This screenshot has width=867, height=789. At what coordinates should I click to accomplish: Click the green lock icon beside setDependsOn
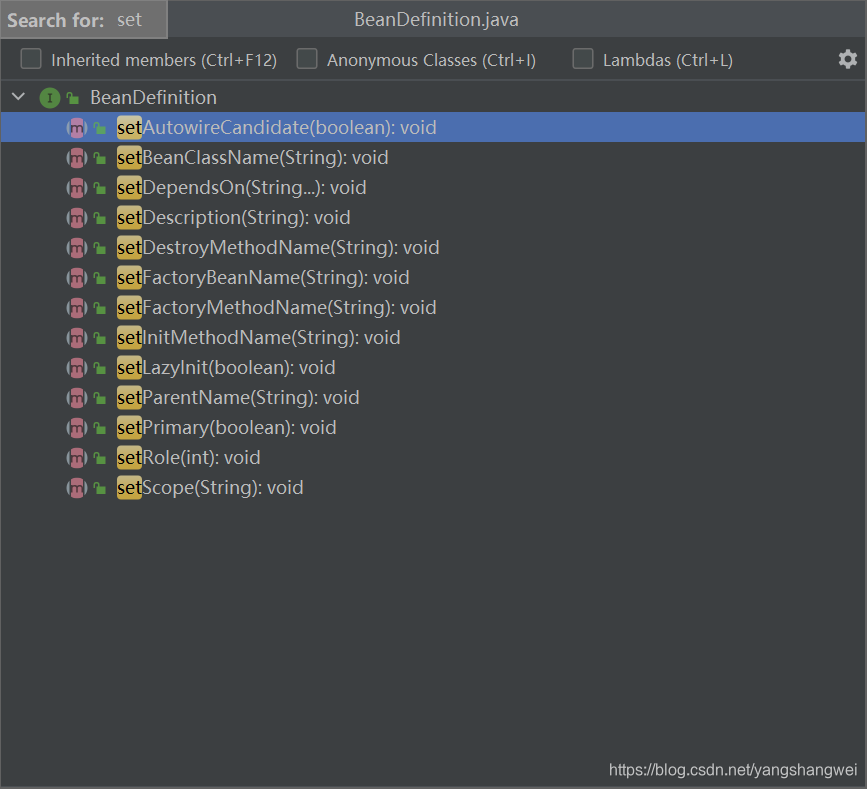tap(100, 189)
